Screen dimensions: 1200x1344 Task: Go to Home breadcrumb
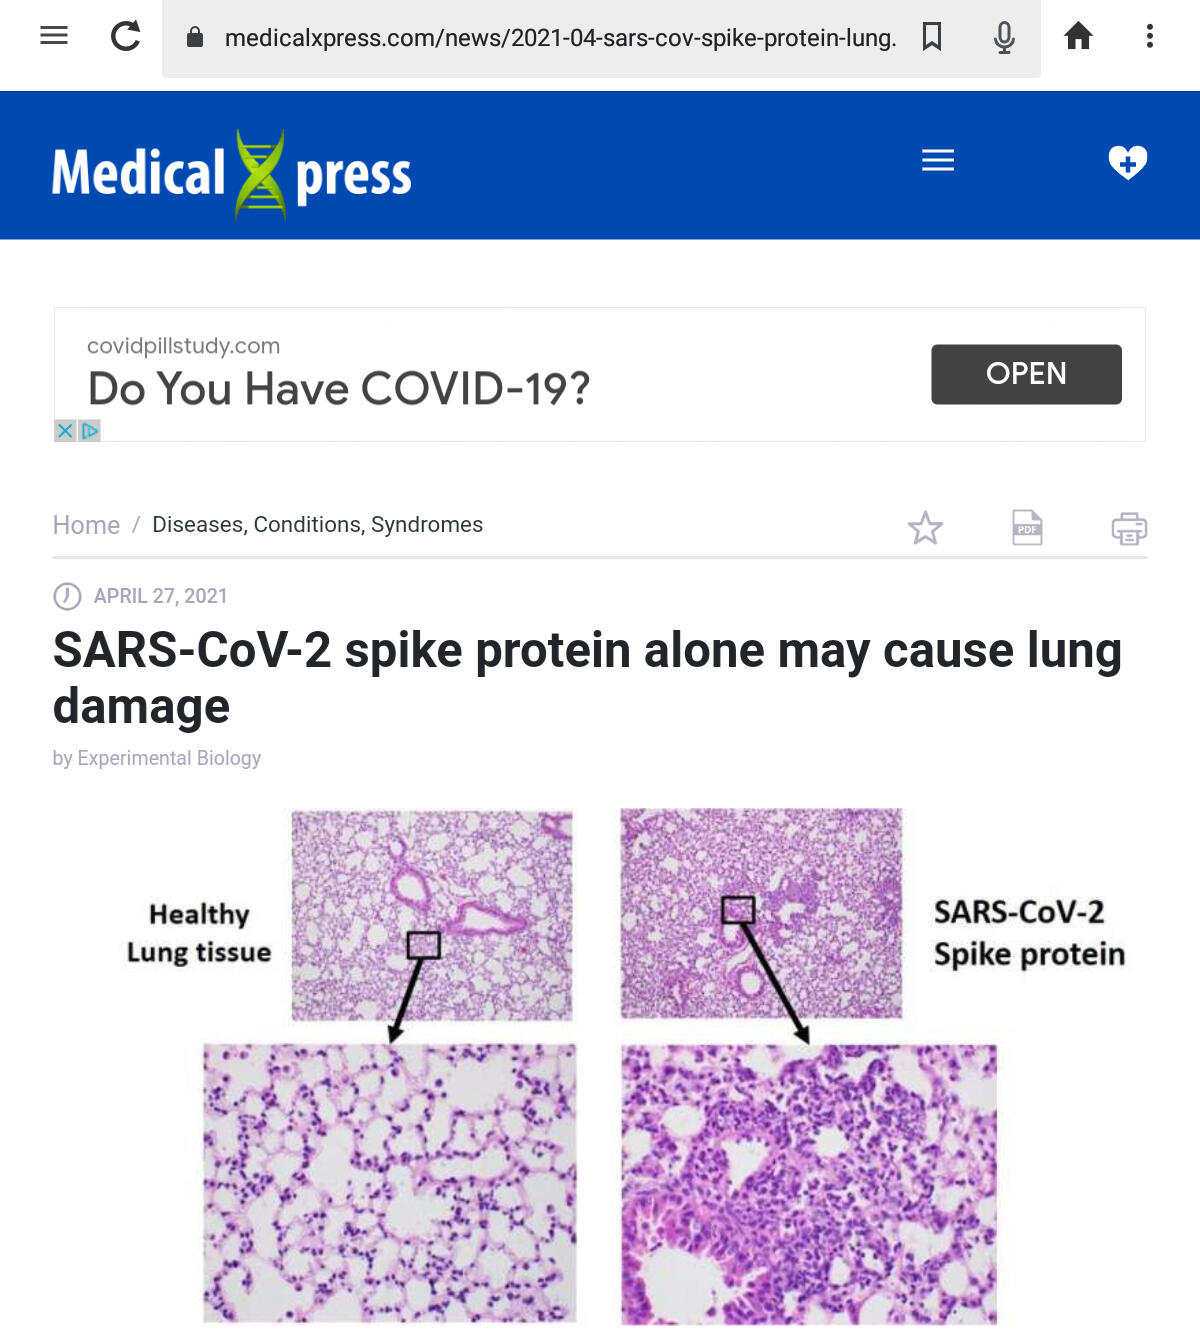[x=86, y=525]
